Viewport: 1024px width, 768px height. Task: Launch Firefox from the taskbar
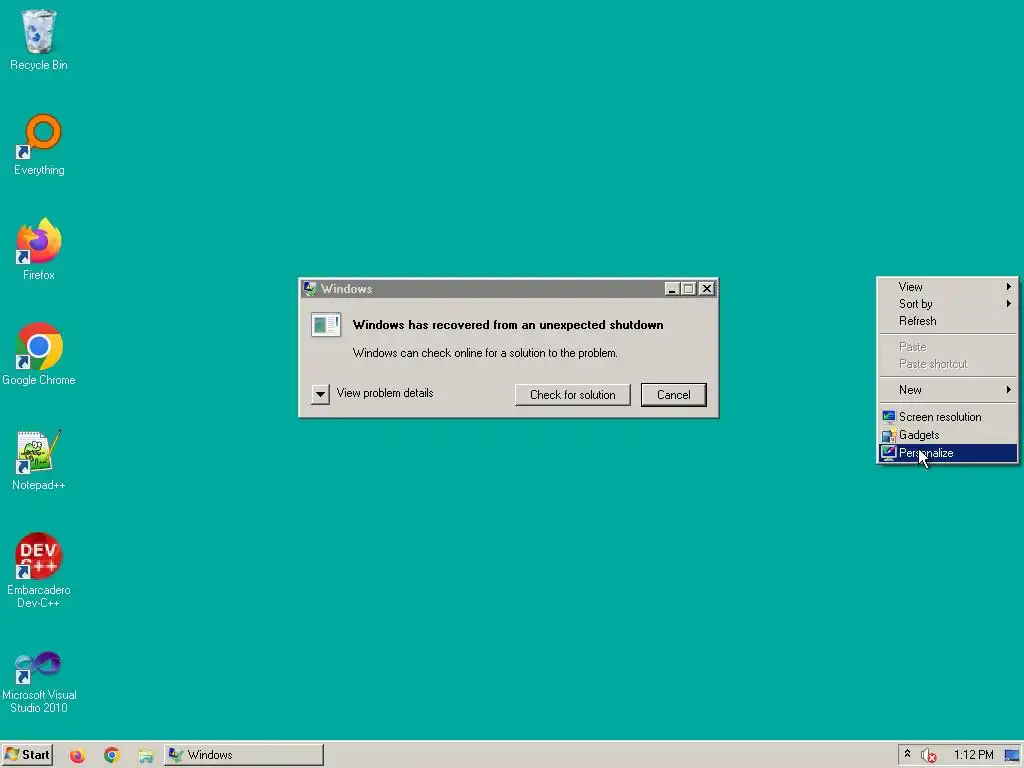pyautogui.click(x=78, y=755)
